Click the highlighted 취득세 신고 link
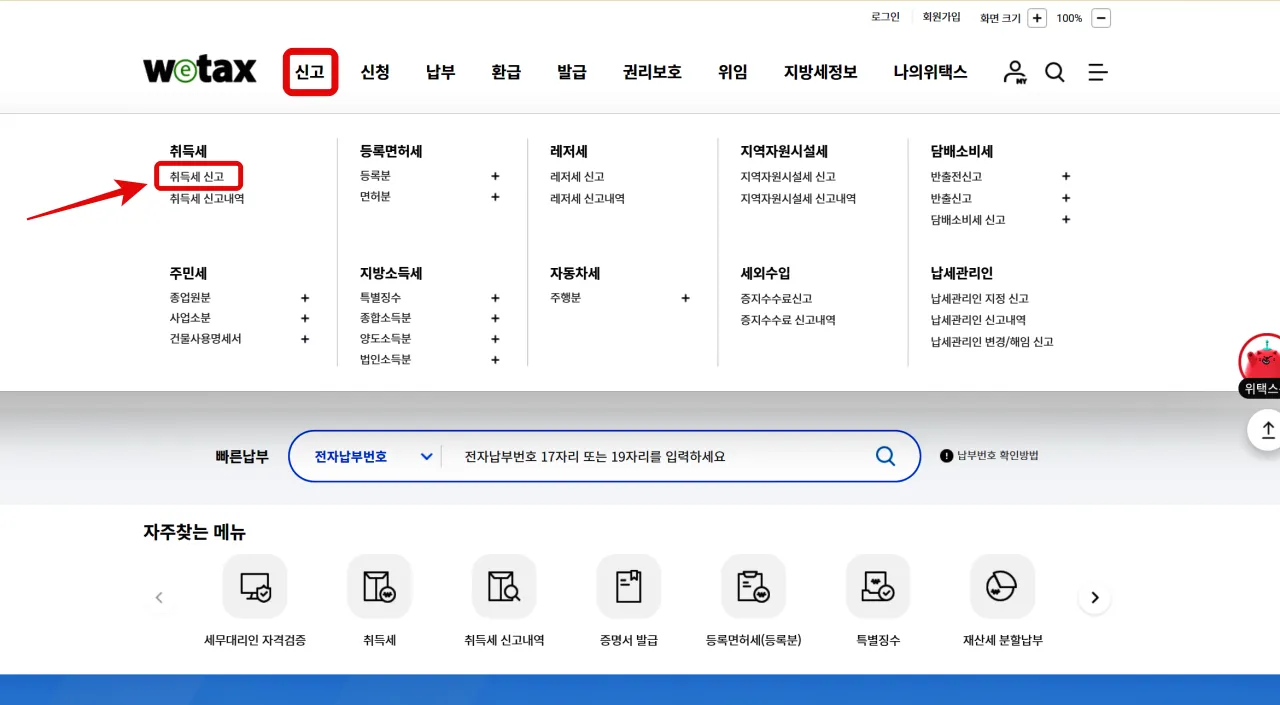 (198, 175)
